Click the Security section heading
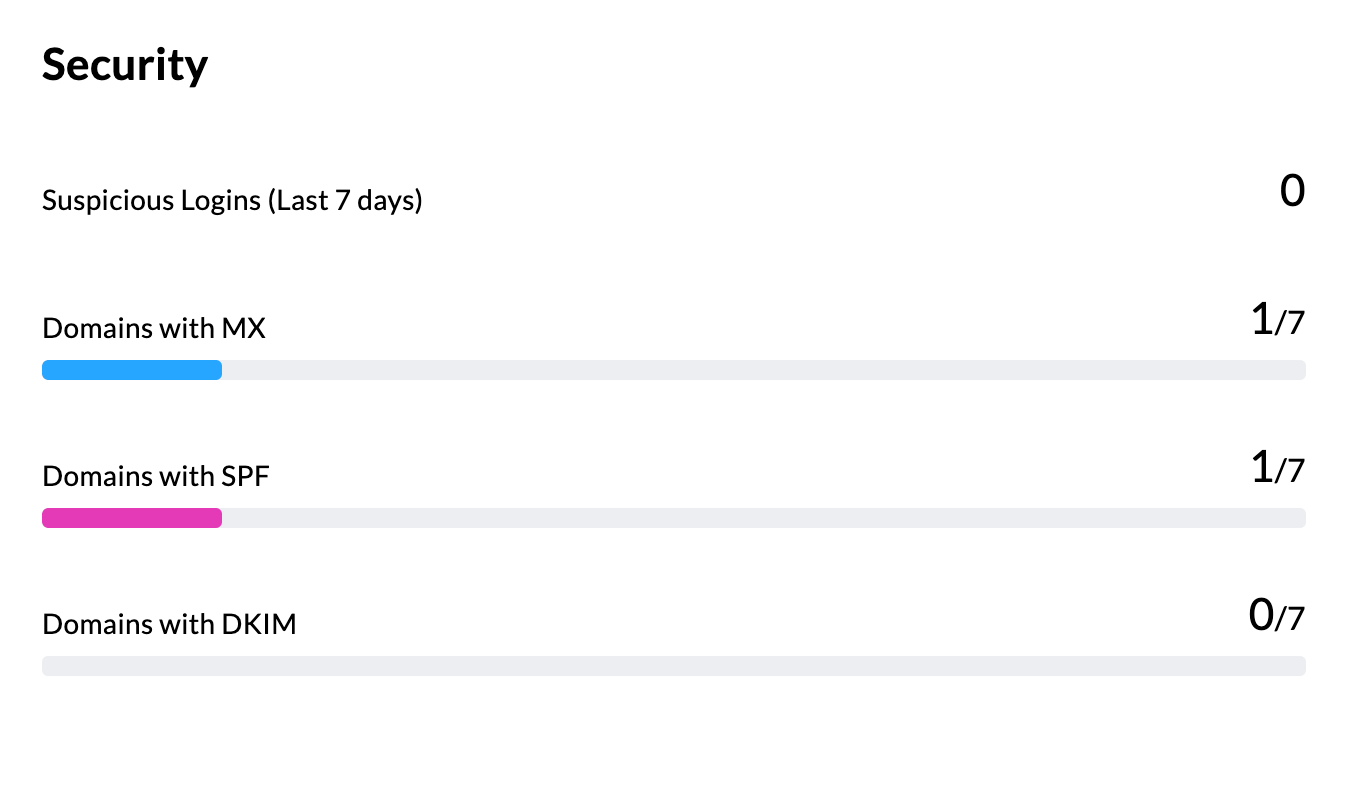The image size is (1354, 796). 125,65
